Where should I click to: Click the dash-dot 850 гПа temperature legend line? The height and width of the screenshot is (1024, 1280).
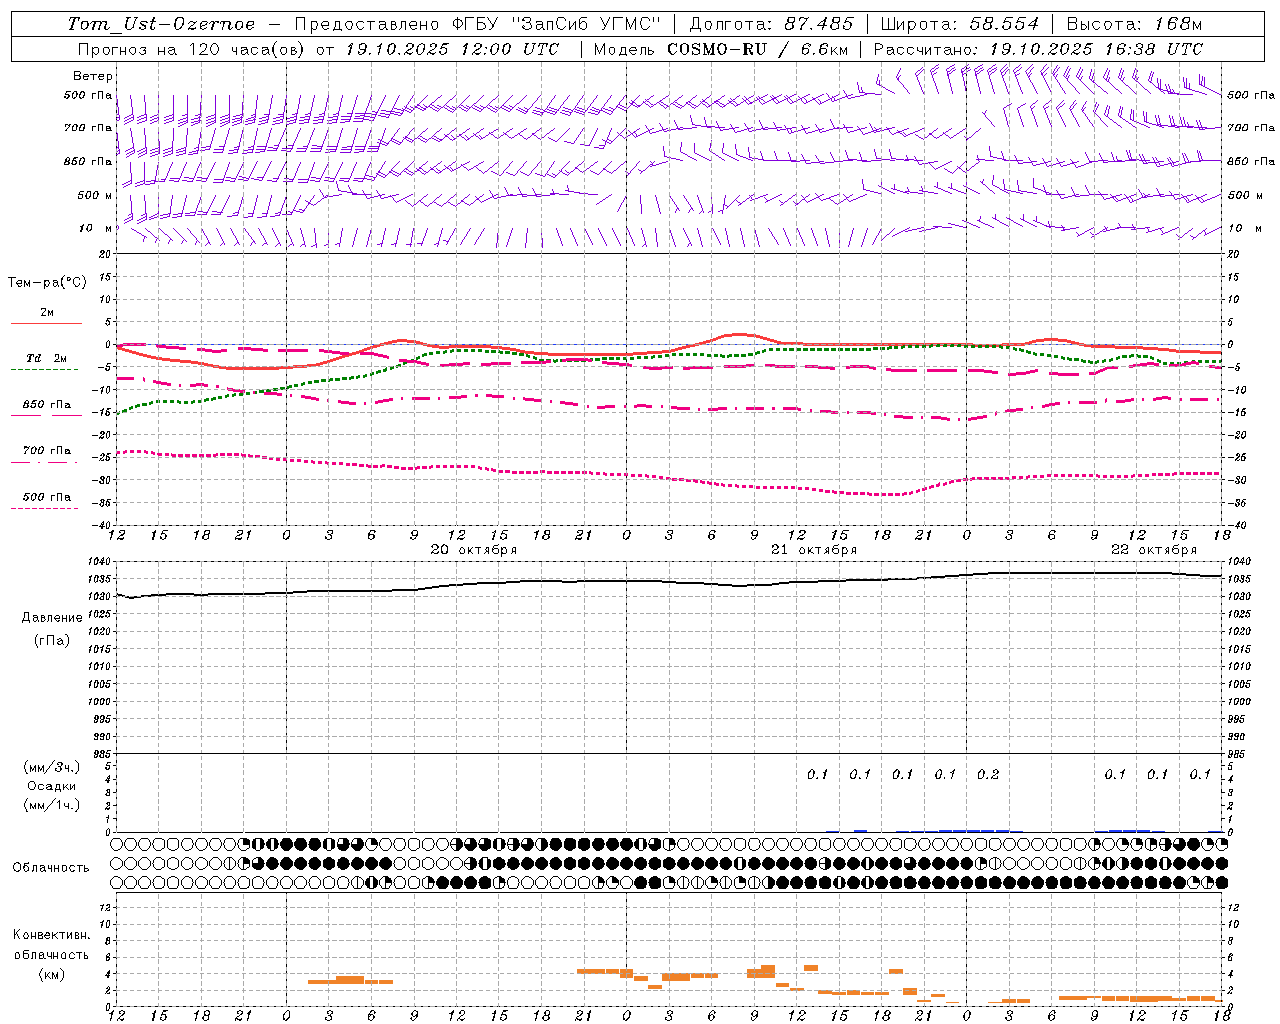point(47,414)
